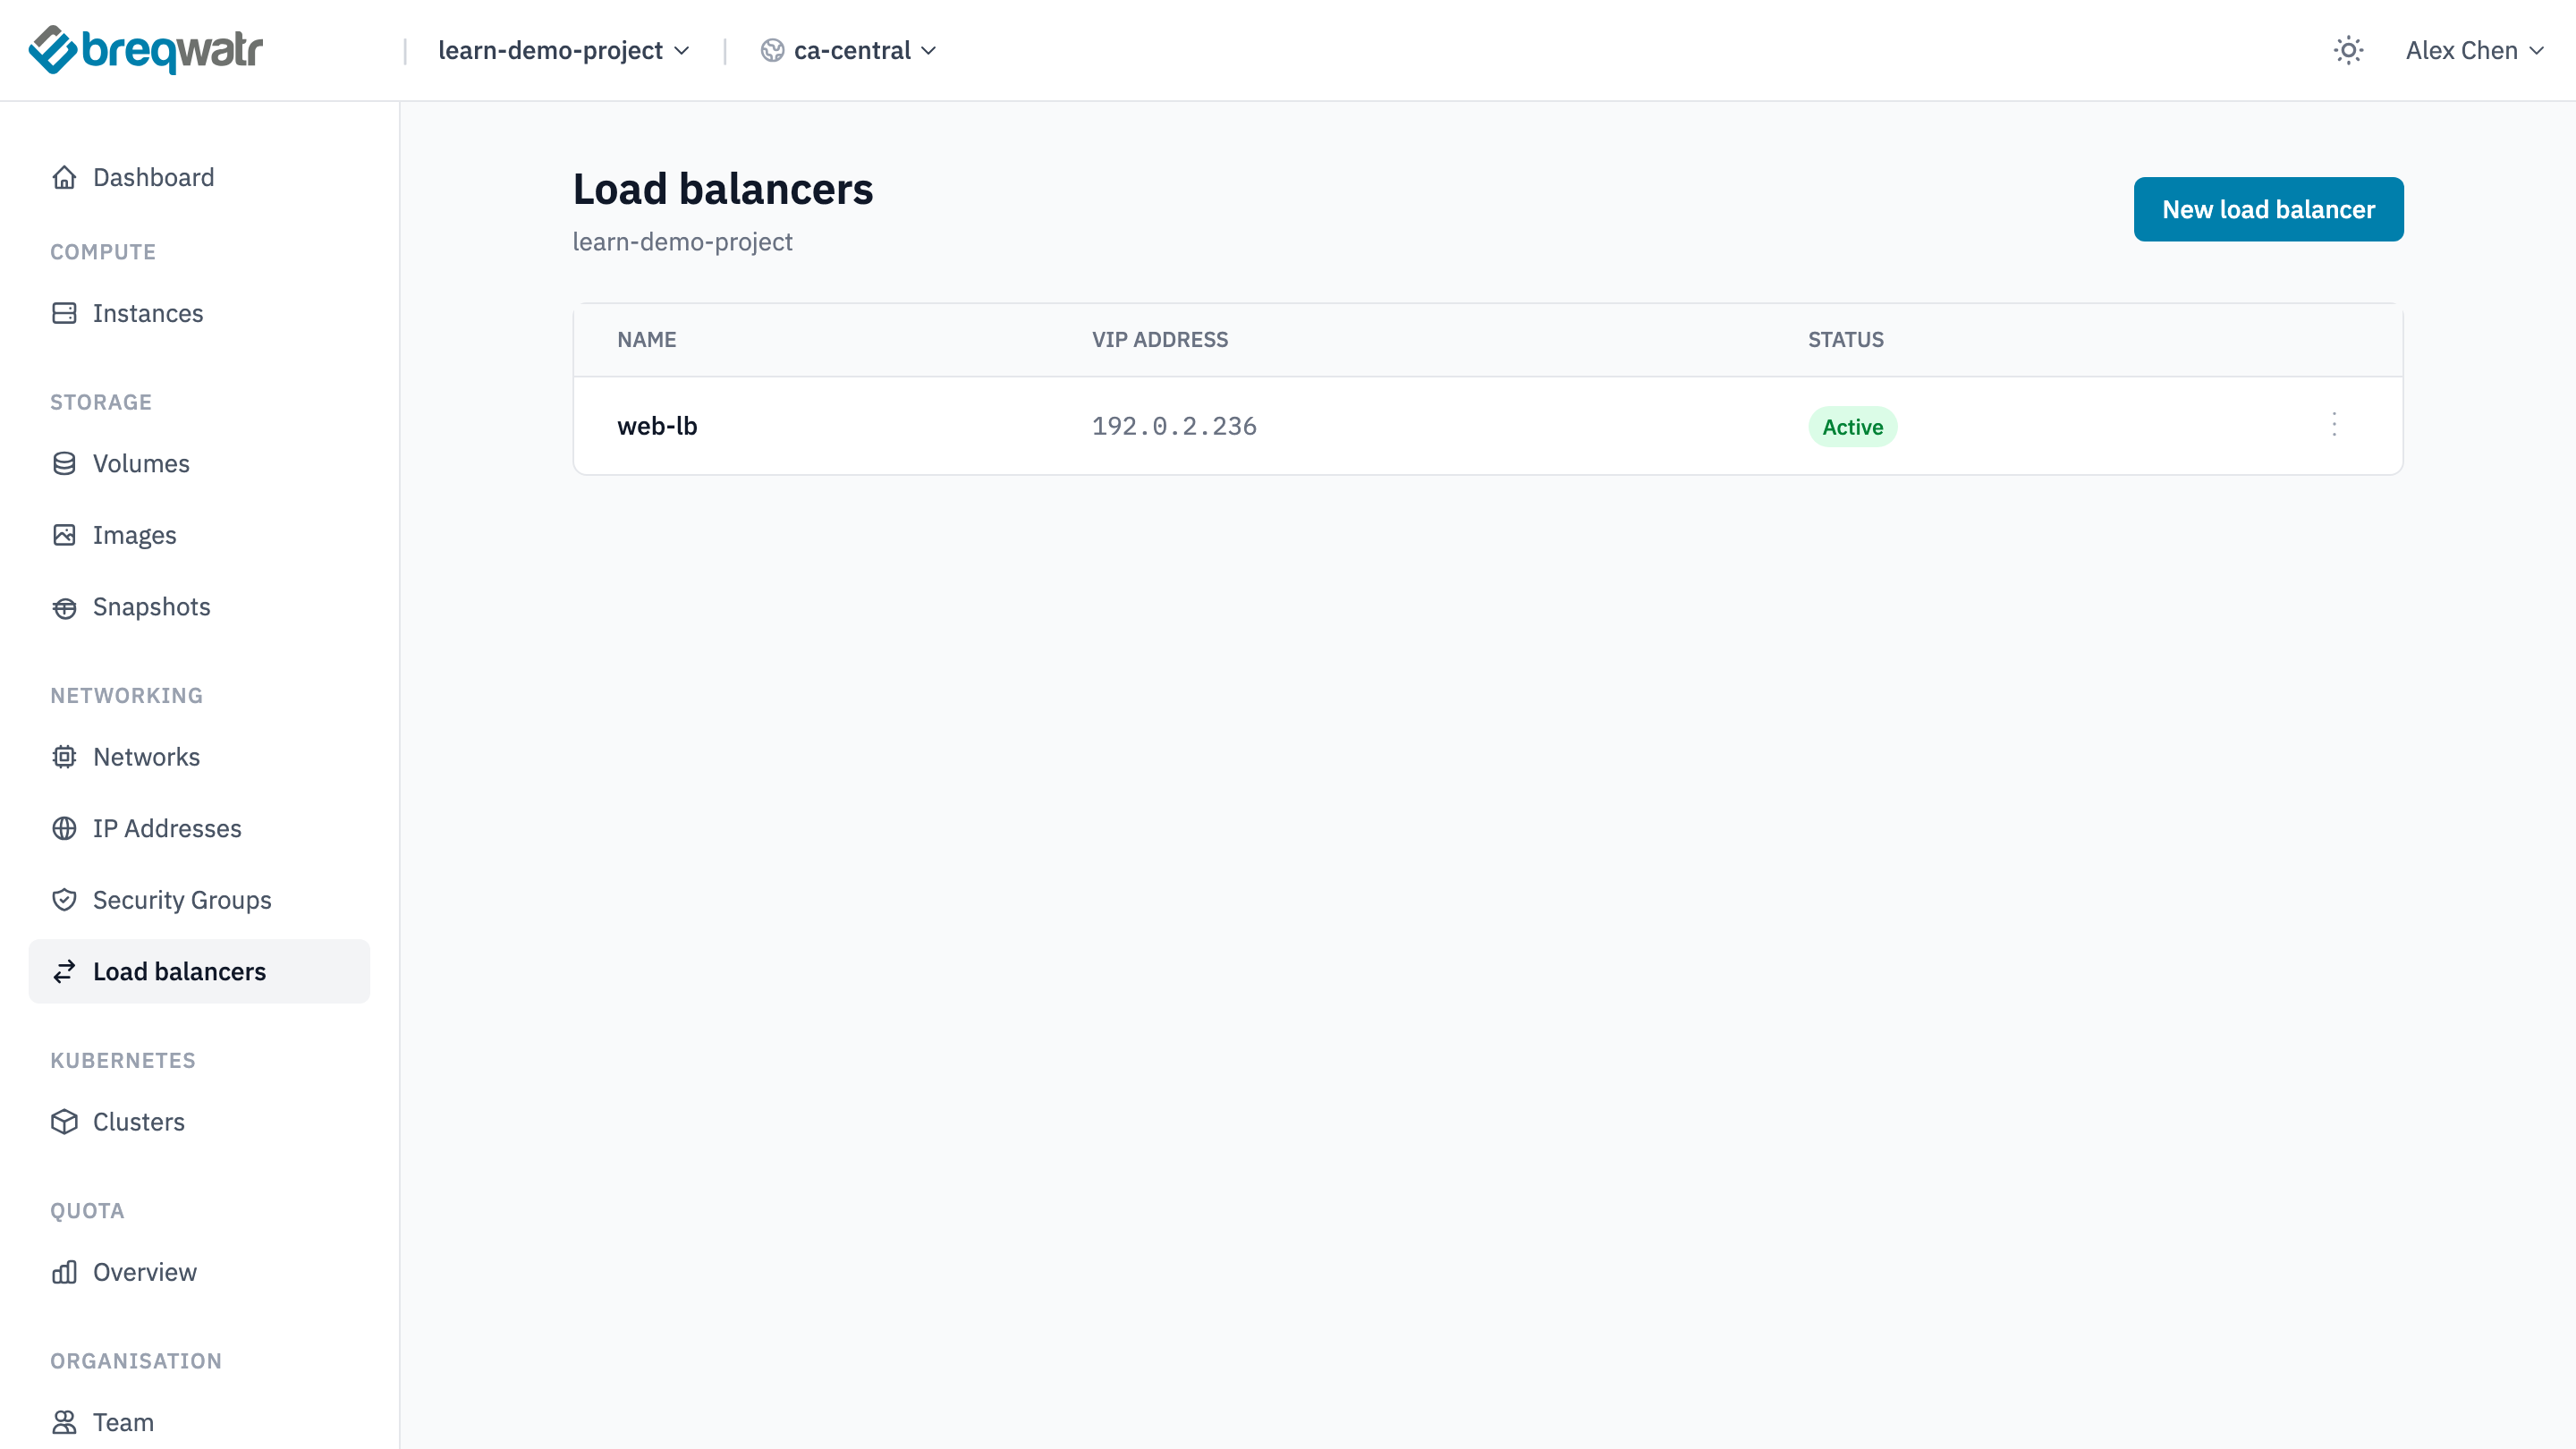Open Images label in the sidebar

click(134, 535)
